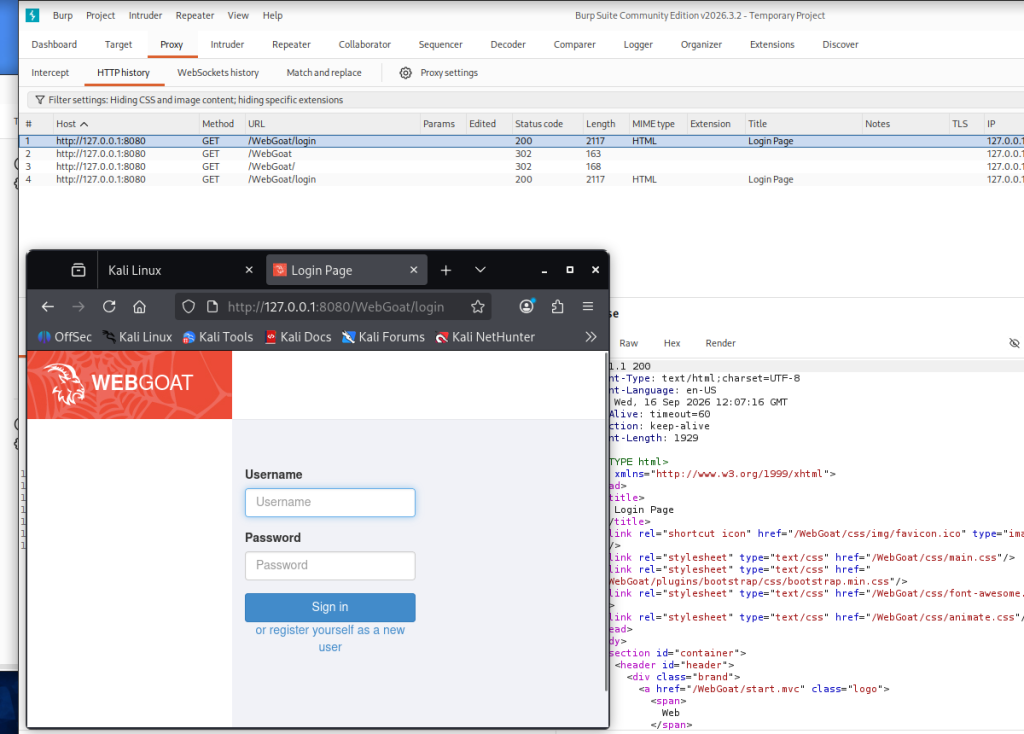Toggle the hide-nonprintable eye icon in response panel
1024x734 pixels.
coord(1014,343)
